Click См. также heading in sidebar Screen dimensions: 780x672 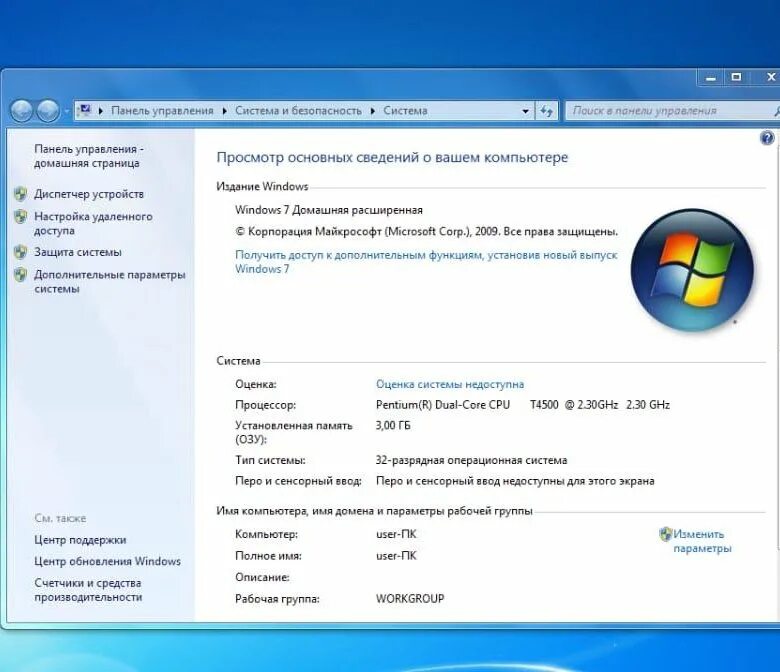click(60, 518)
